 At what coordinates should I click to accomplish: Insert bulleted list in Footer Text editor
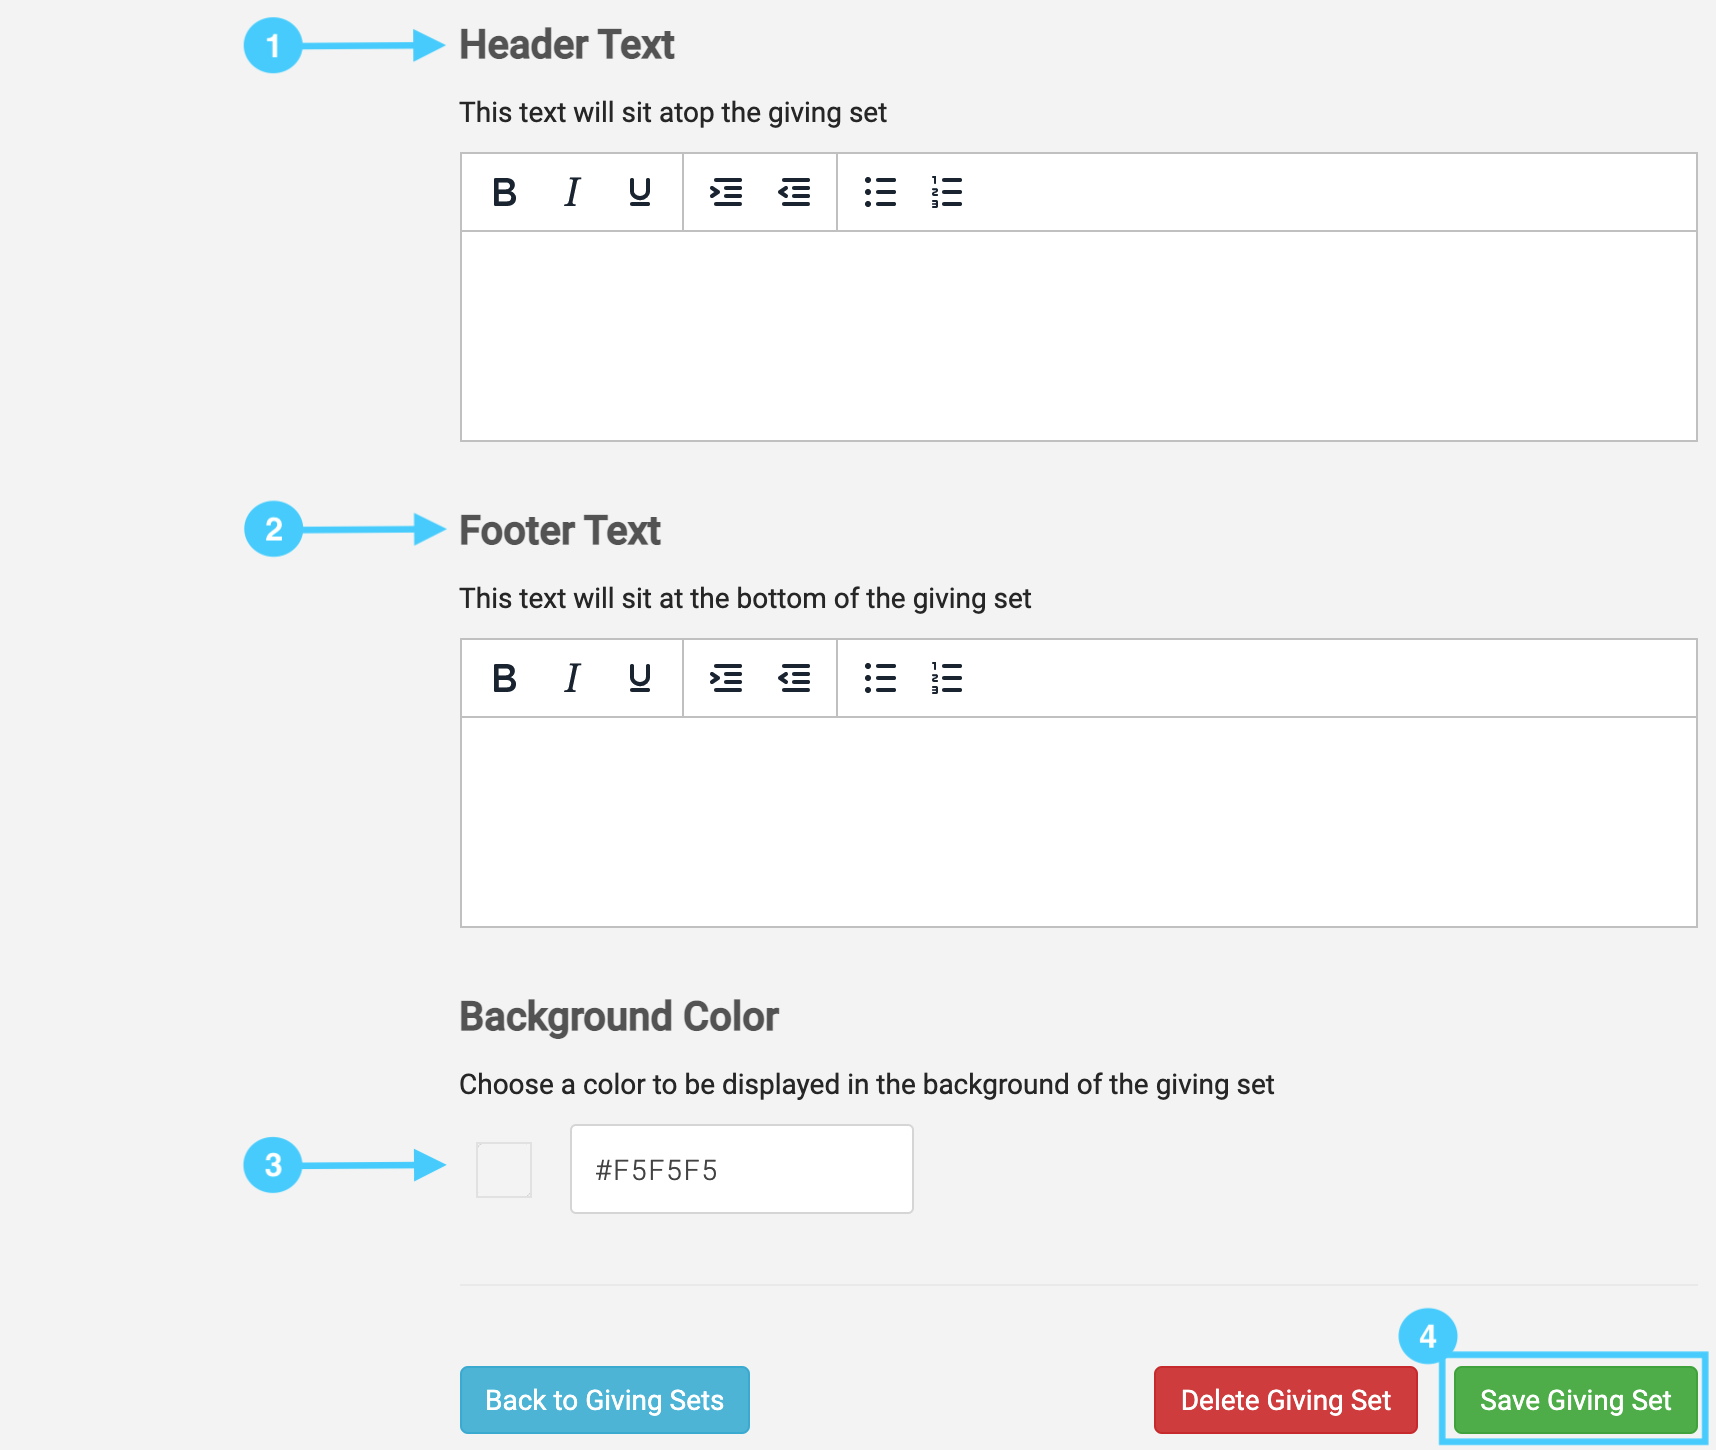pyautogui.click(x=880, y=678)
